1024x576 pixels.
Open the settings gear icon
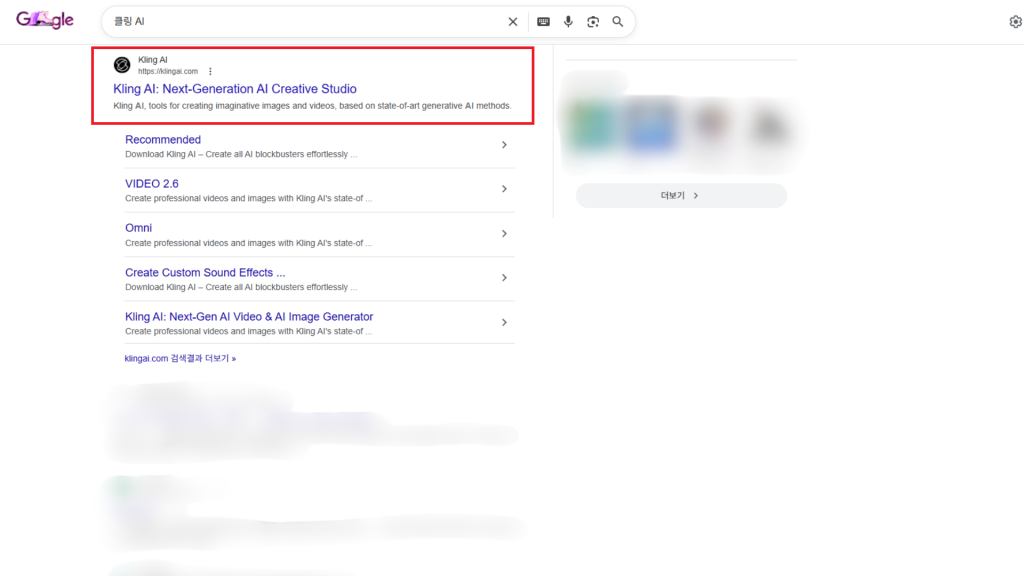tap(1015, 22)
